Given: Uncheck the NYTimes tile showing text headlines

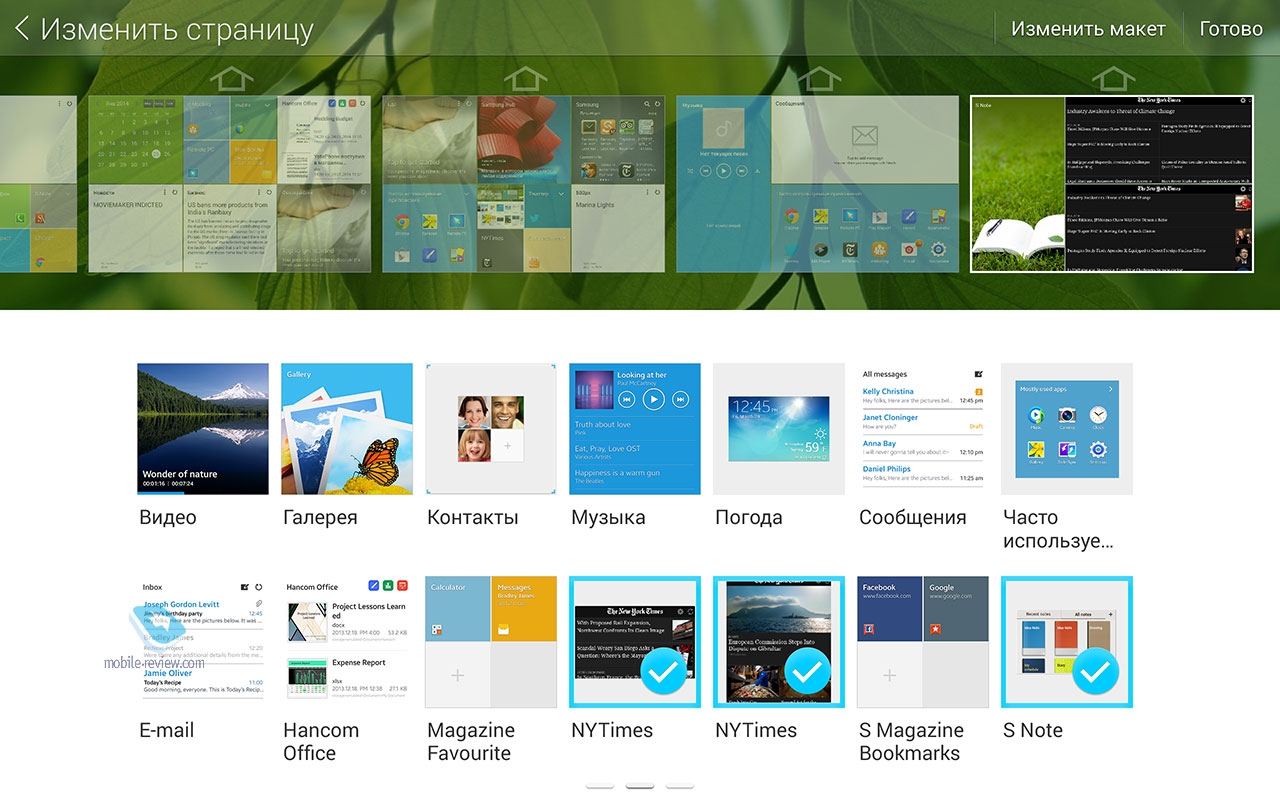Looking at the screenshot, I should pos(635,642).
